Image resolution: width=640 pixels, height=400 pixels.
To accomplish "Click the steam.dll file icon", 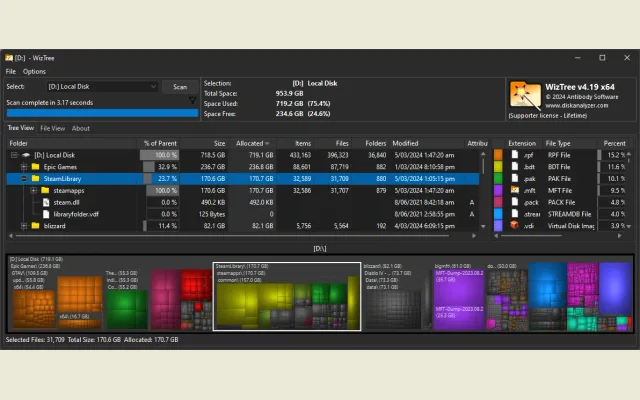I will (x=46, y=202).
